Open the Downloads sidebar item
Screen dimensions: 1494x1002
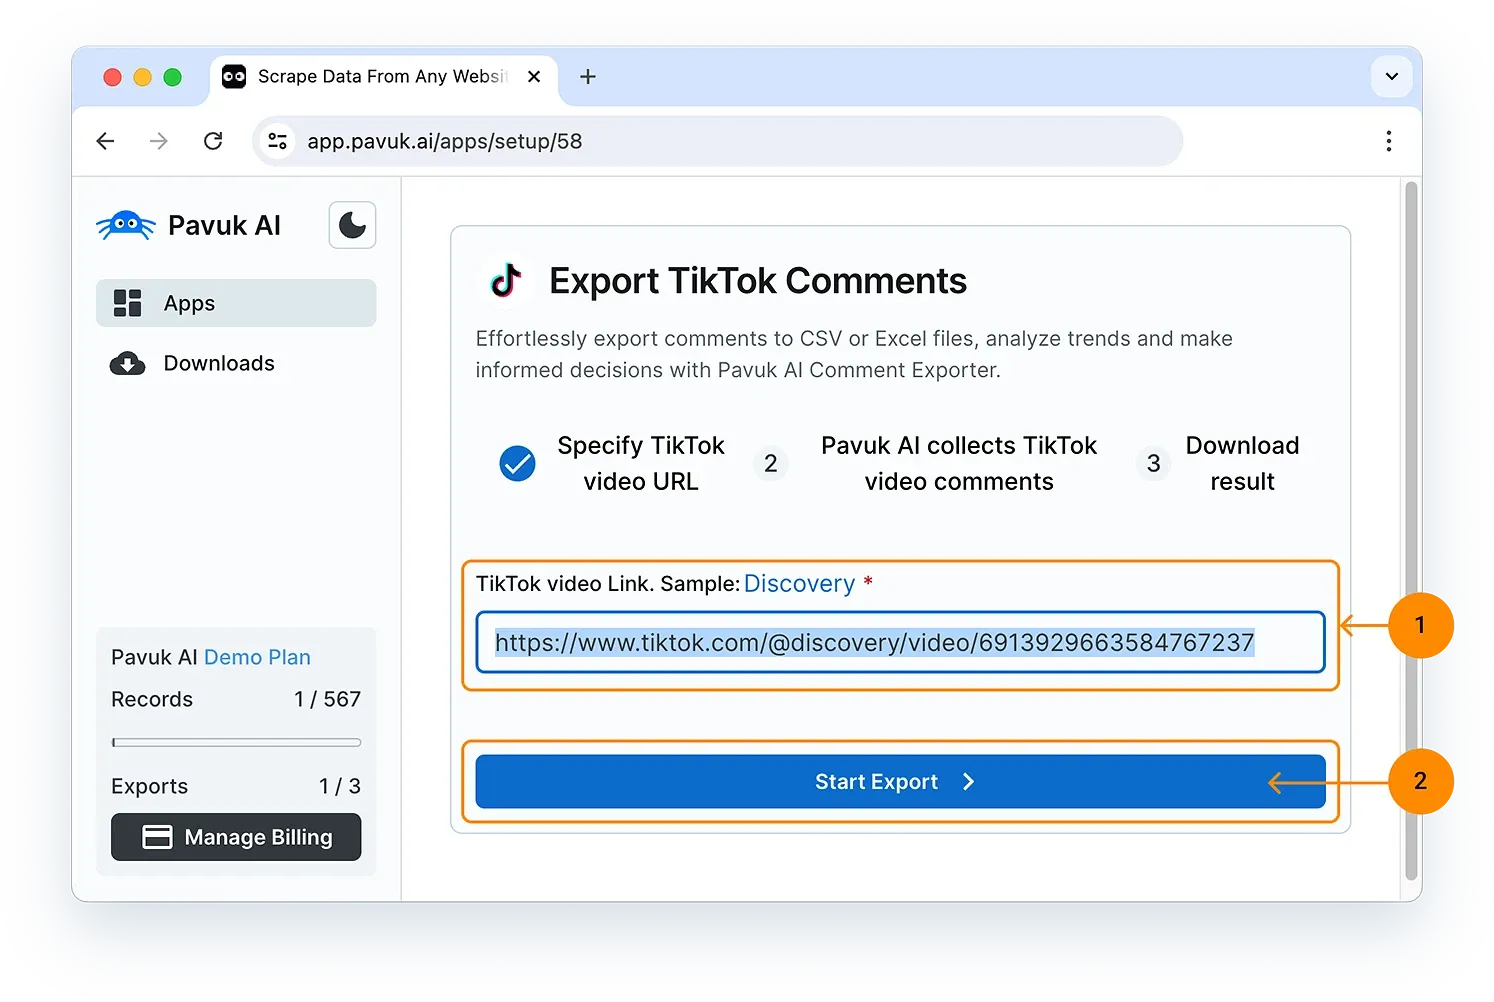coord(236,363)
